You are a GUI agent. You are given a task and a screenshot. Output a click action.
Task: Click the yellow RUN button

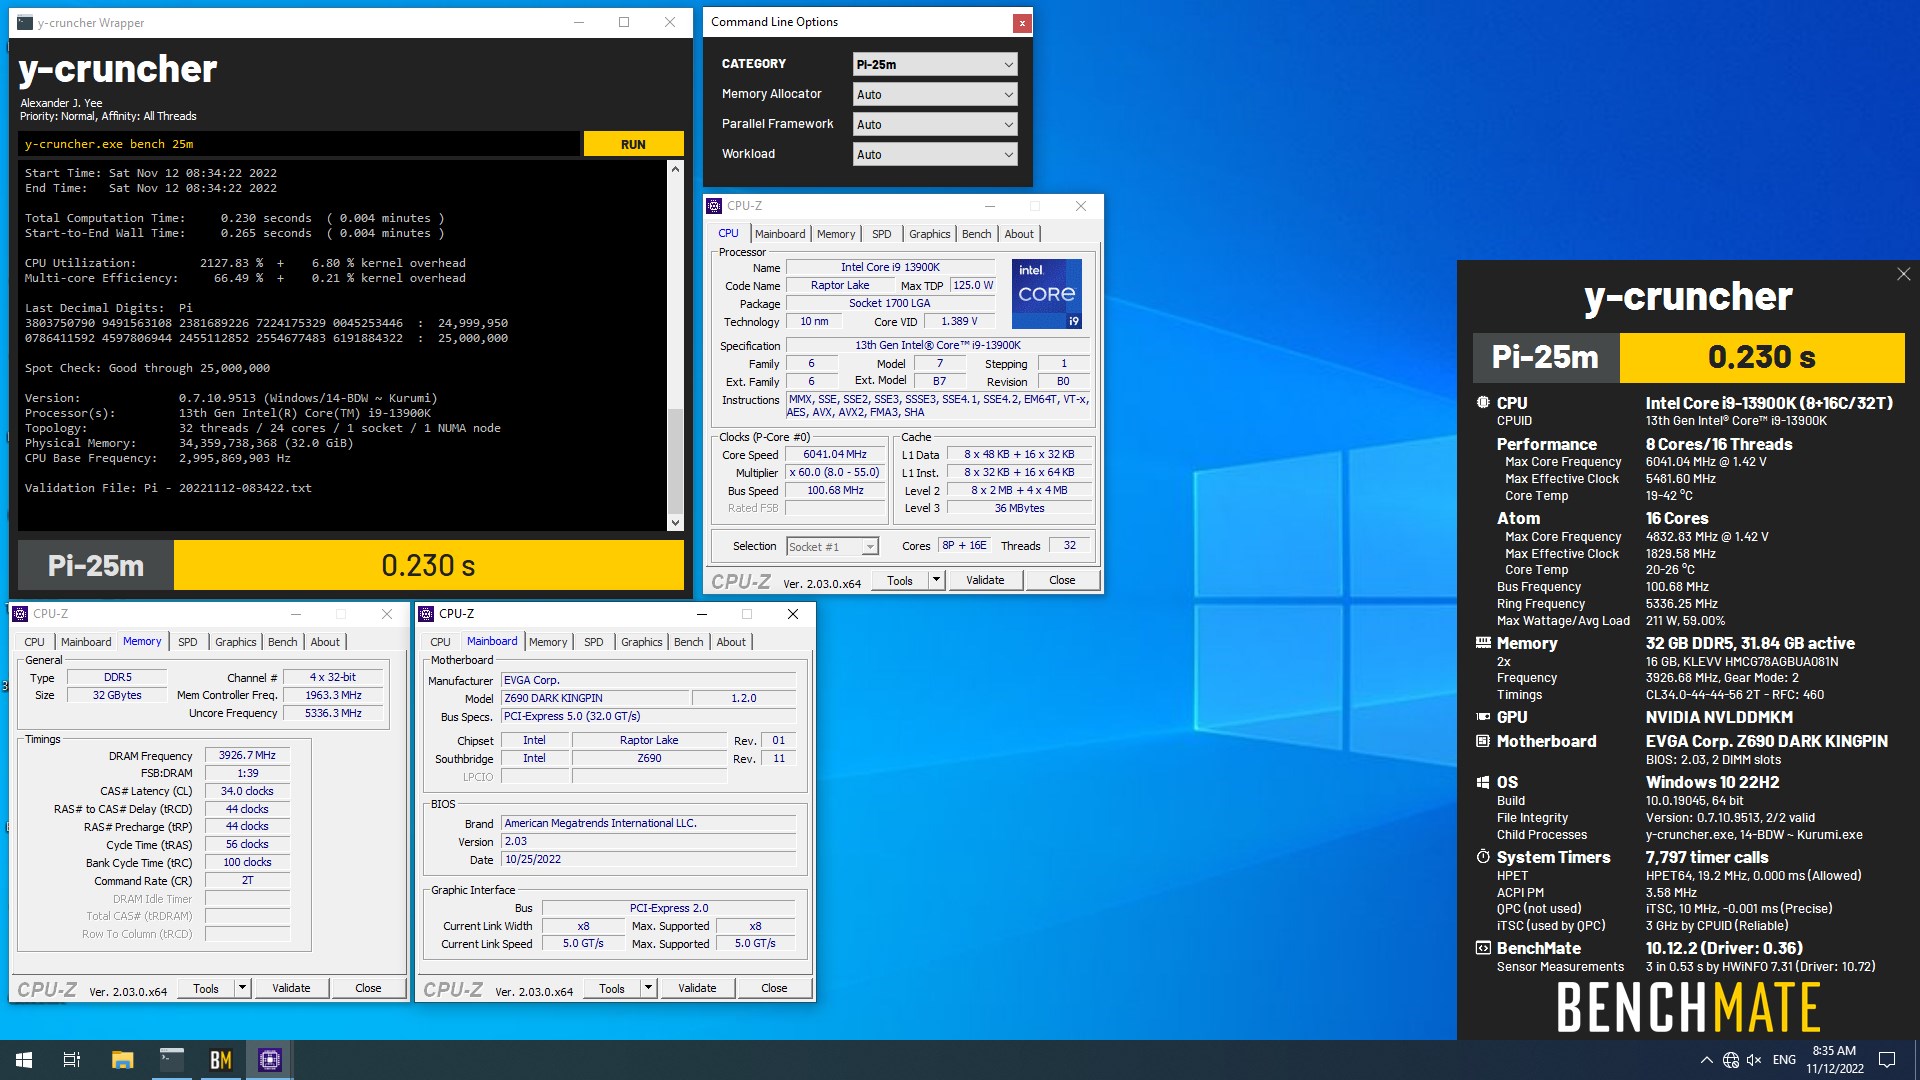click(x=633, y=144)
